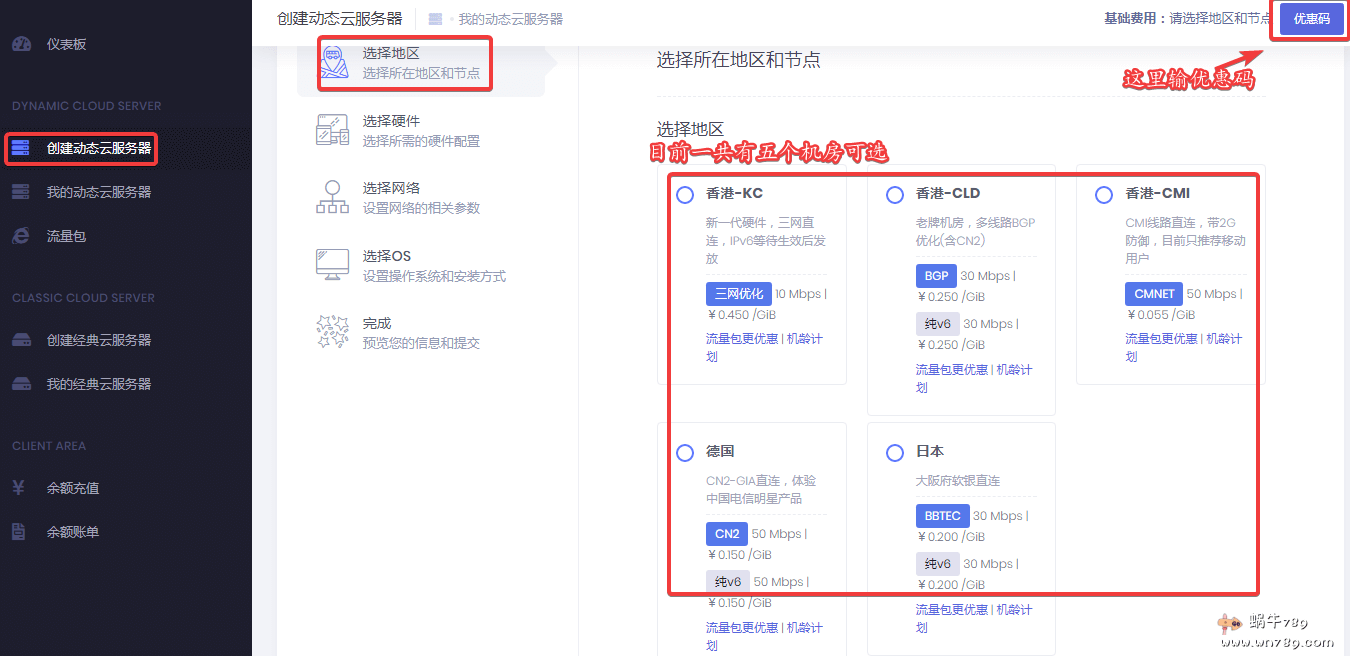Click the 流量包 browser icon in sidebar
Screen dimensions: 1350x656
pyautogui.click(x=21, y=236)
